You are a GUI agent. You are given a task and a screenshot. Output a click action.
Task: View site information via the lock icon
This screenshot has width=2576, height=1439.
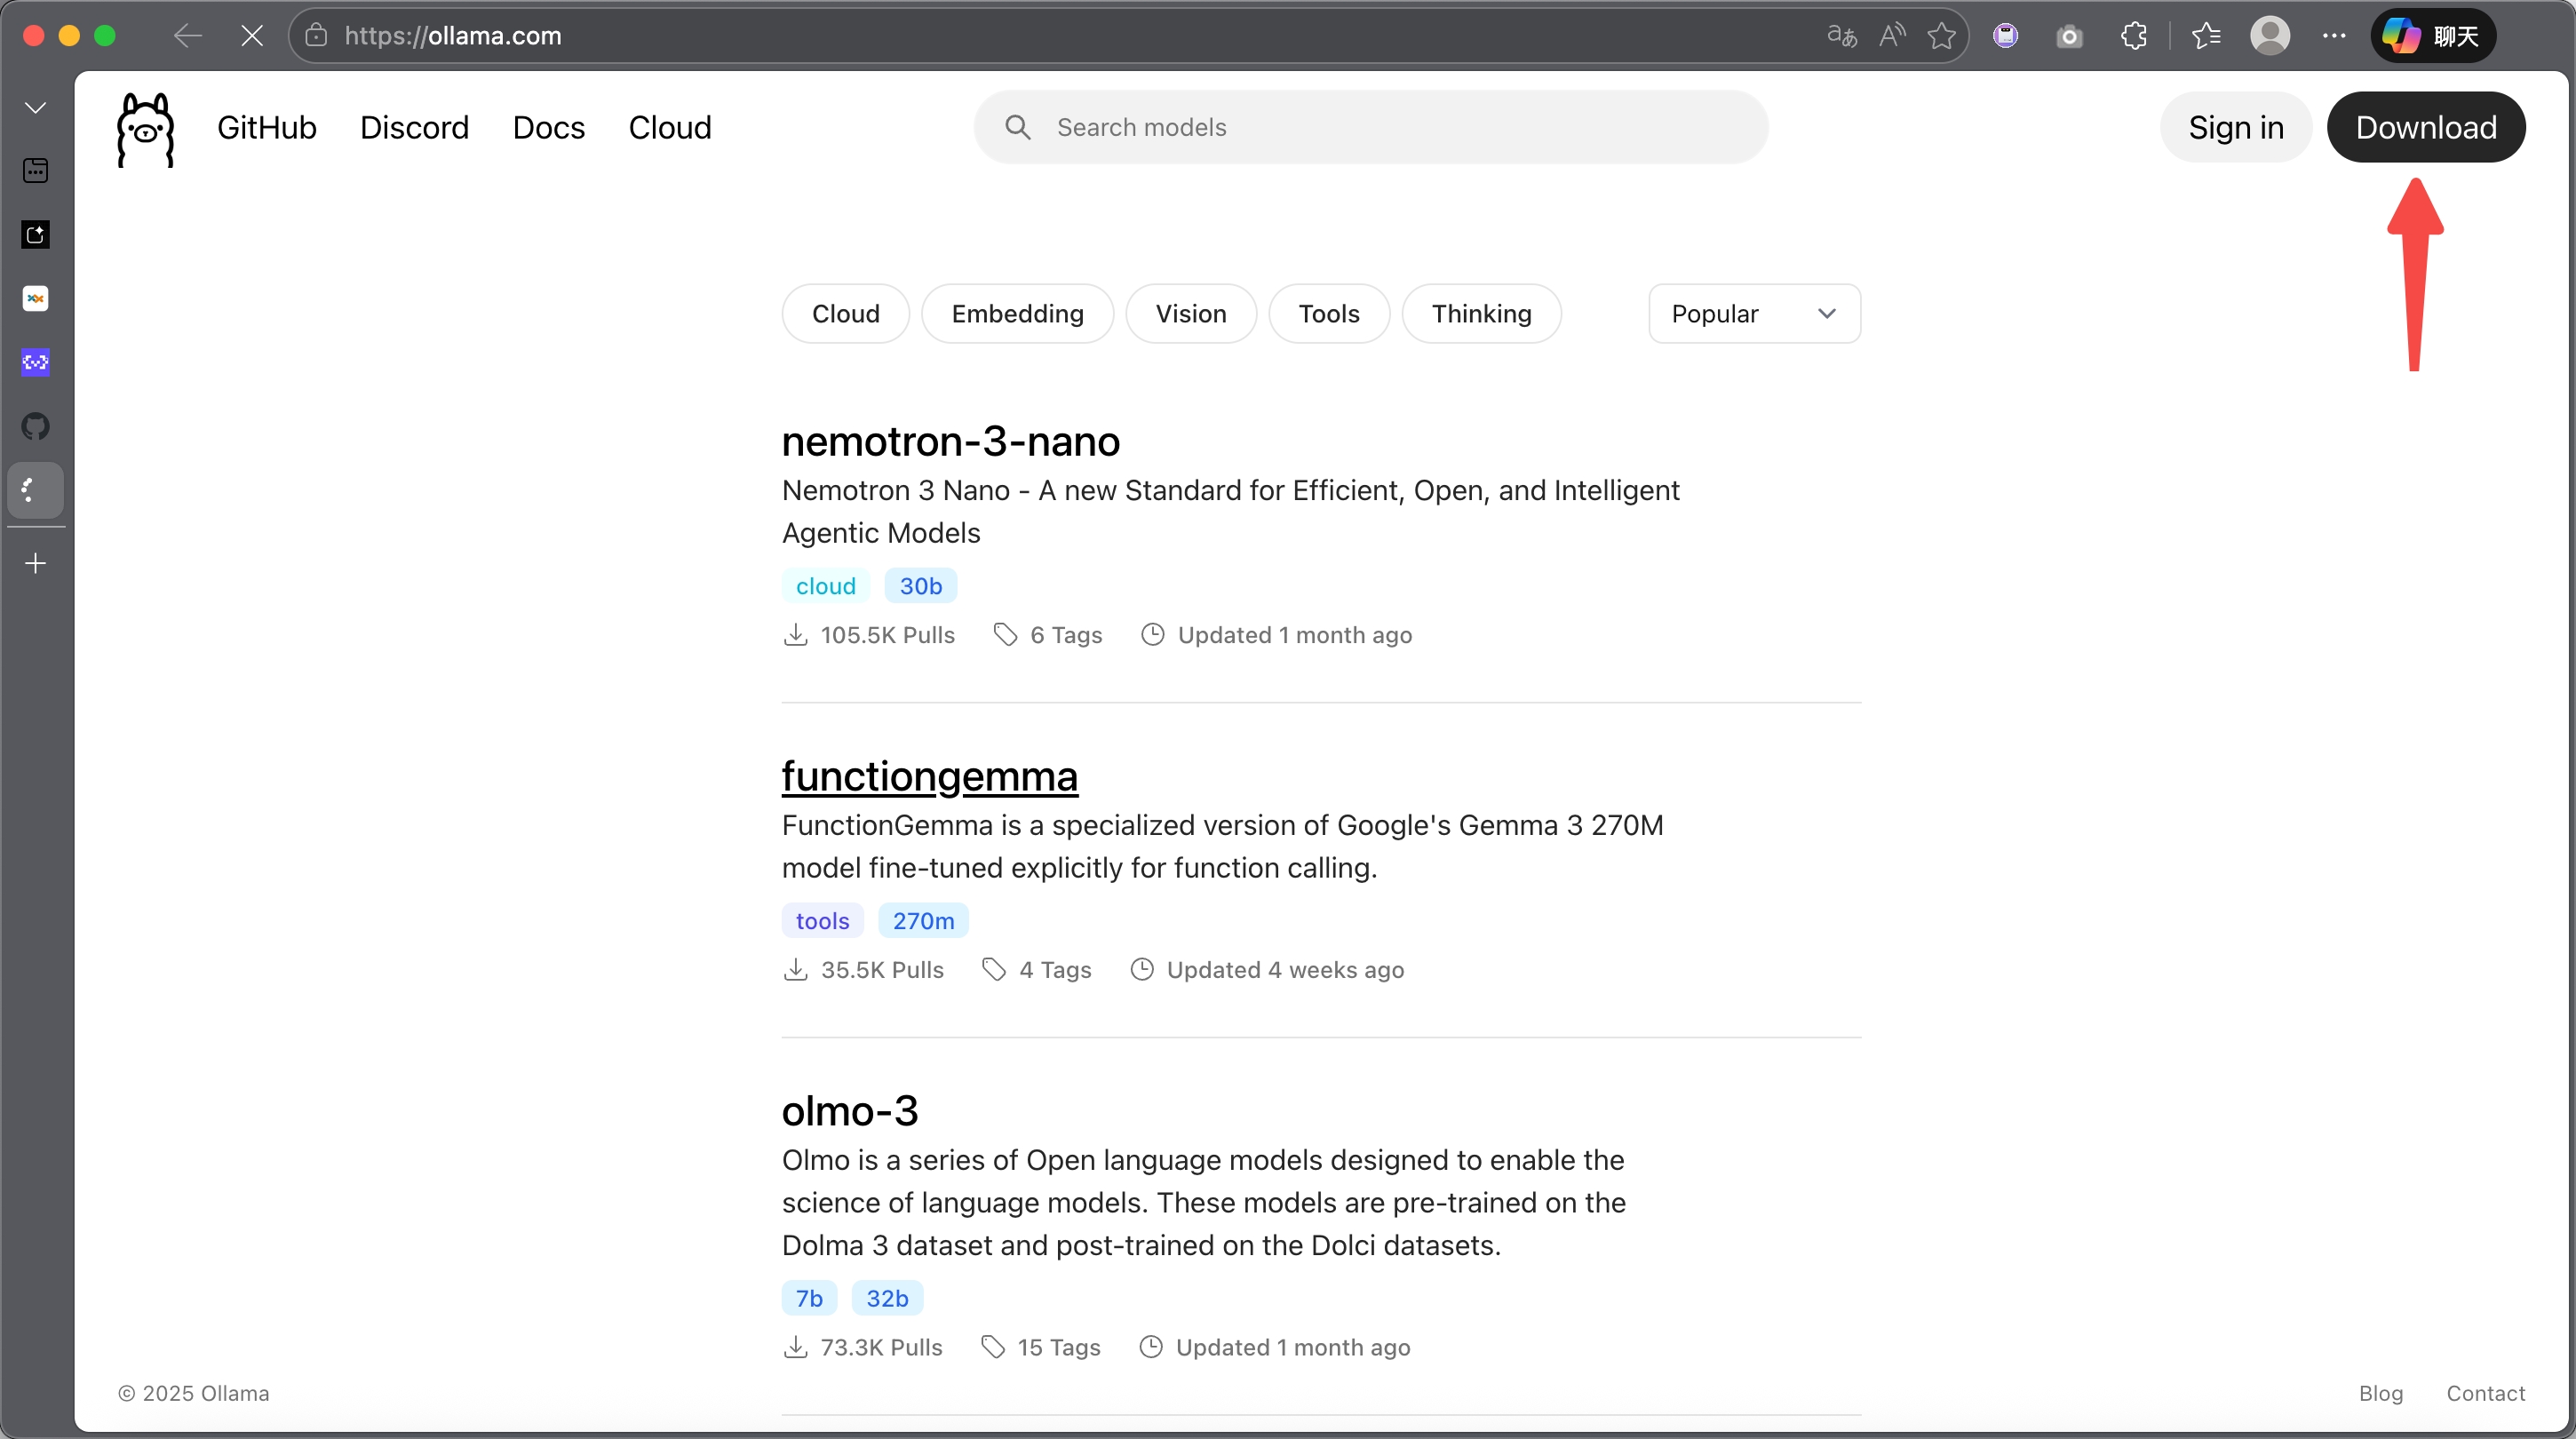316,36
